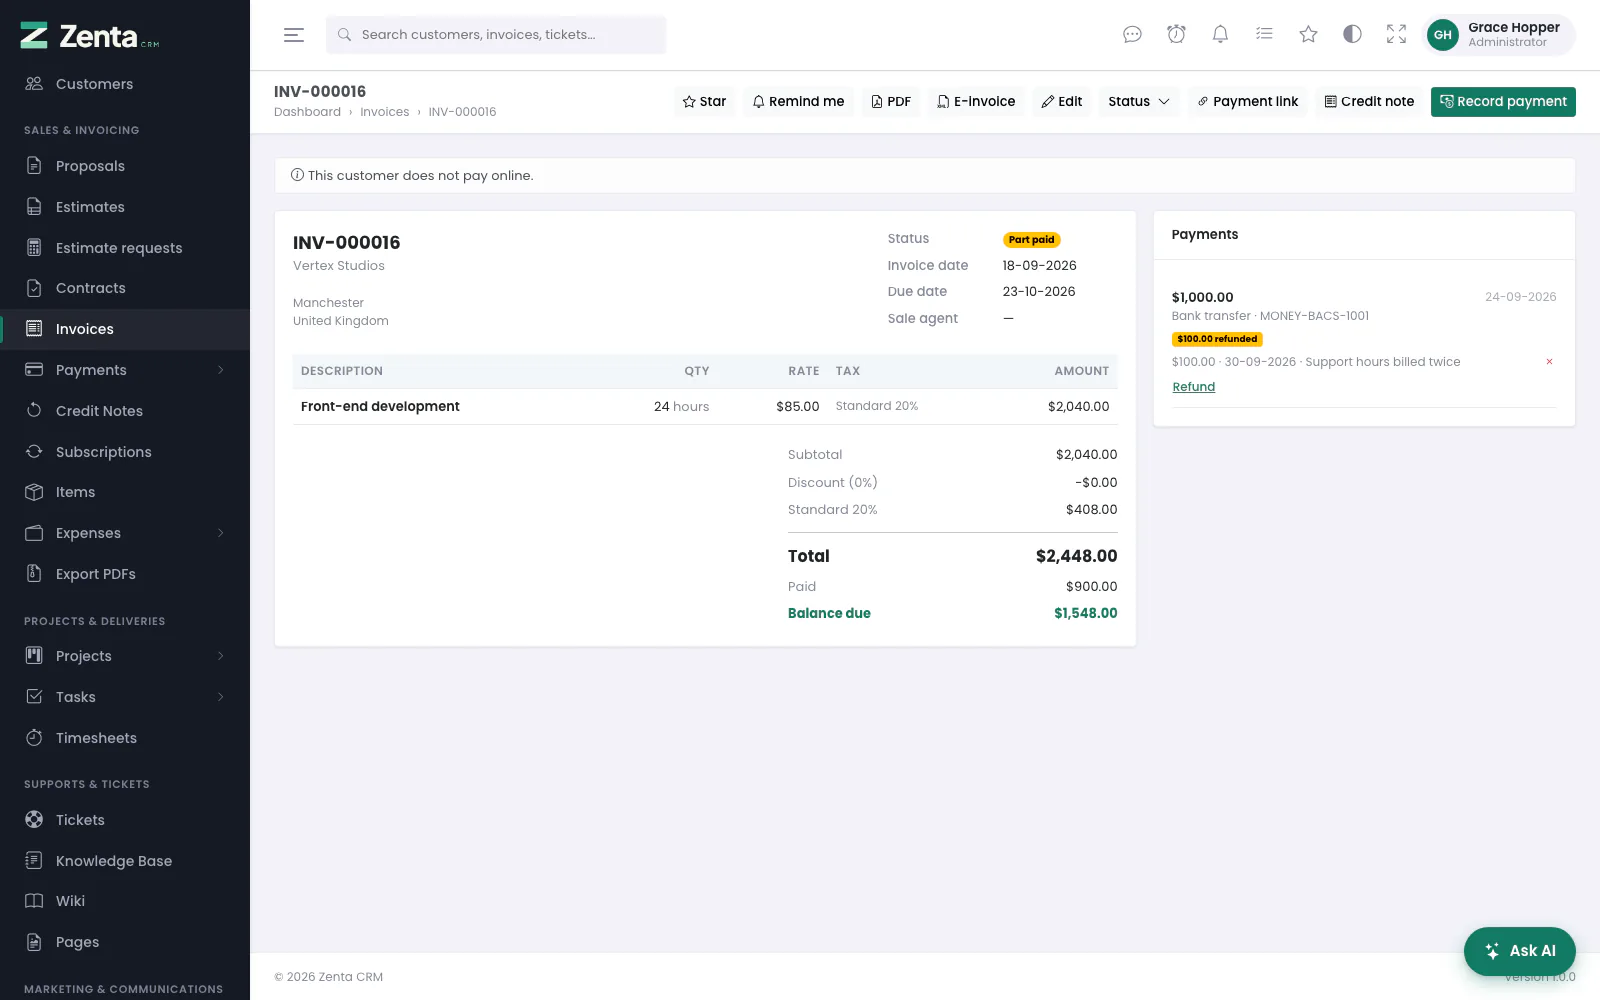Open the chat messages icon
1600x1000 pixels.
tap(1132, 35)
